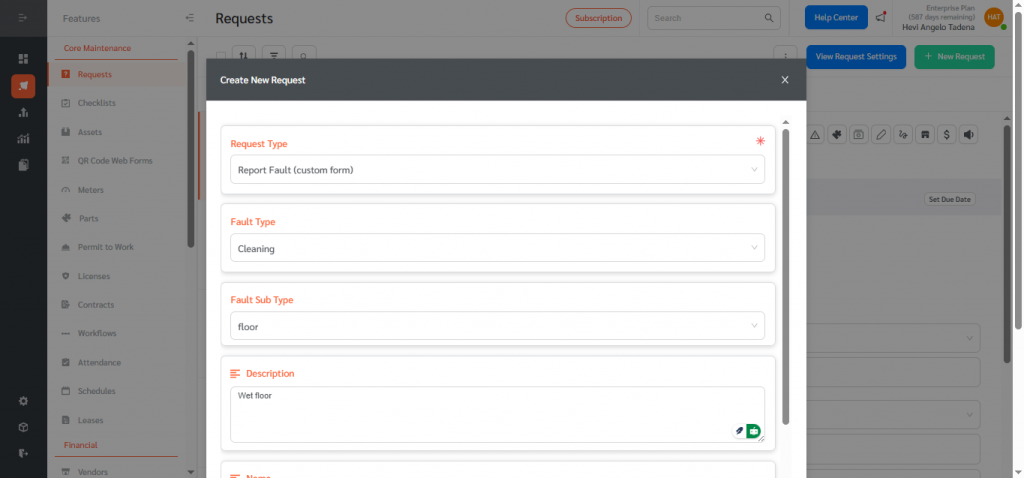Click the announcements megaphone icon
The image size is (1024, 478).
(x=880, y=17)
